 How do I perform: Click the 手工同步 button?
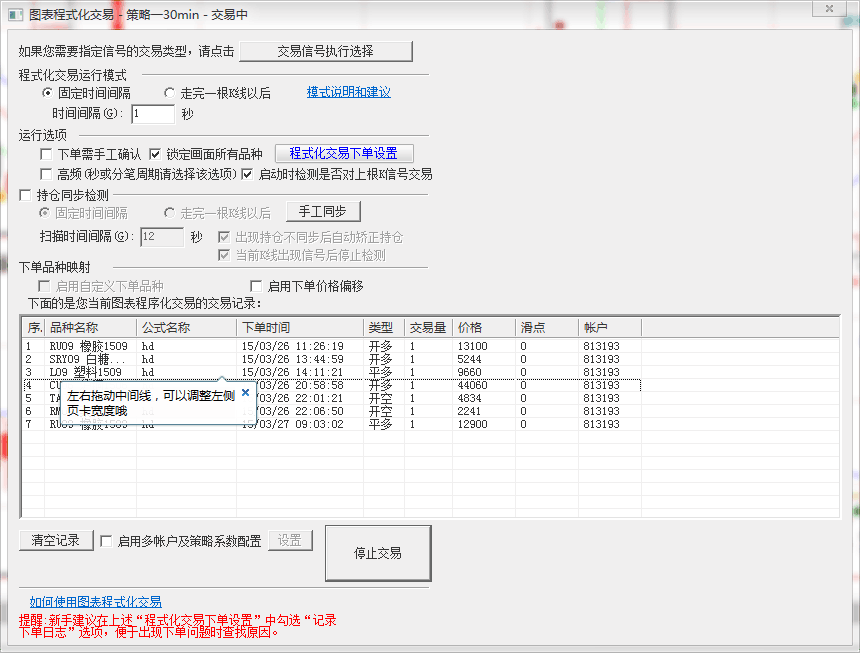coord(323,211)
